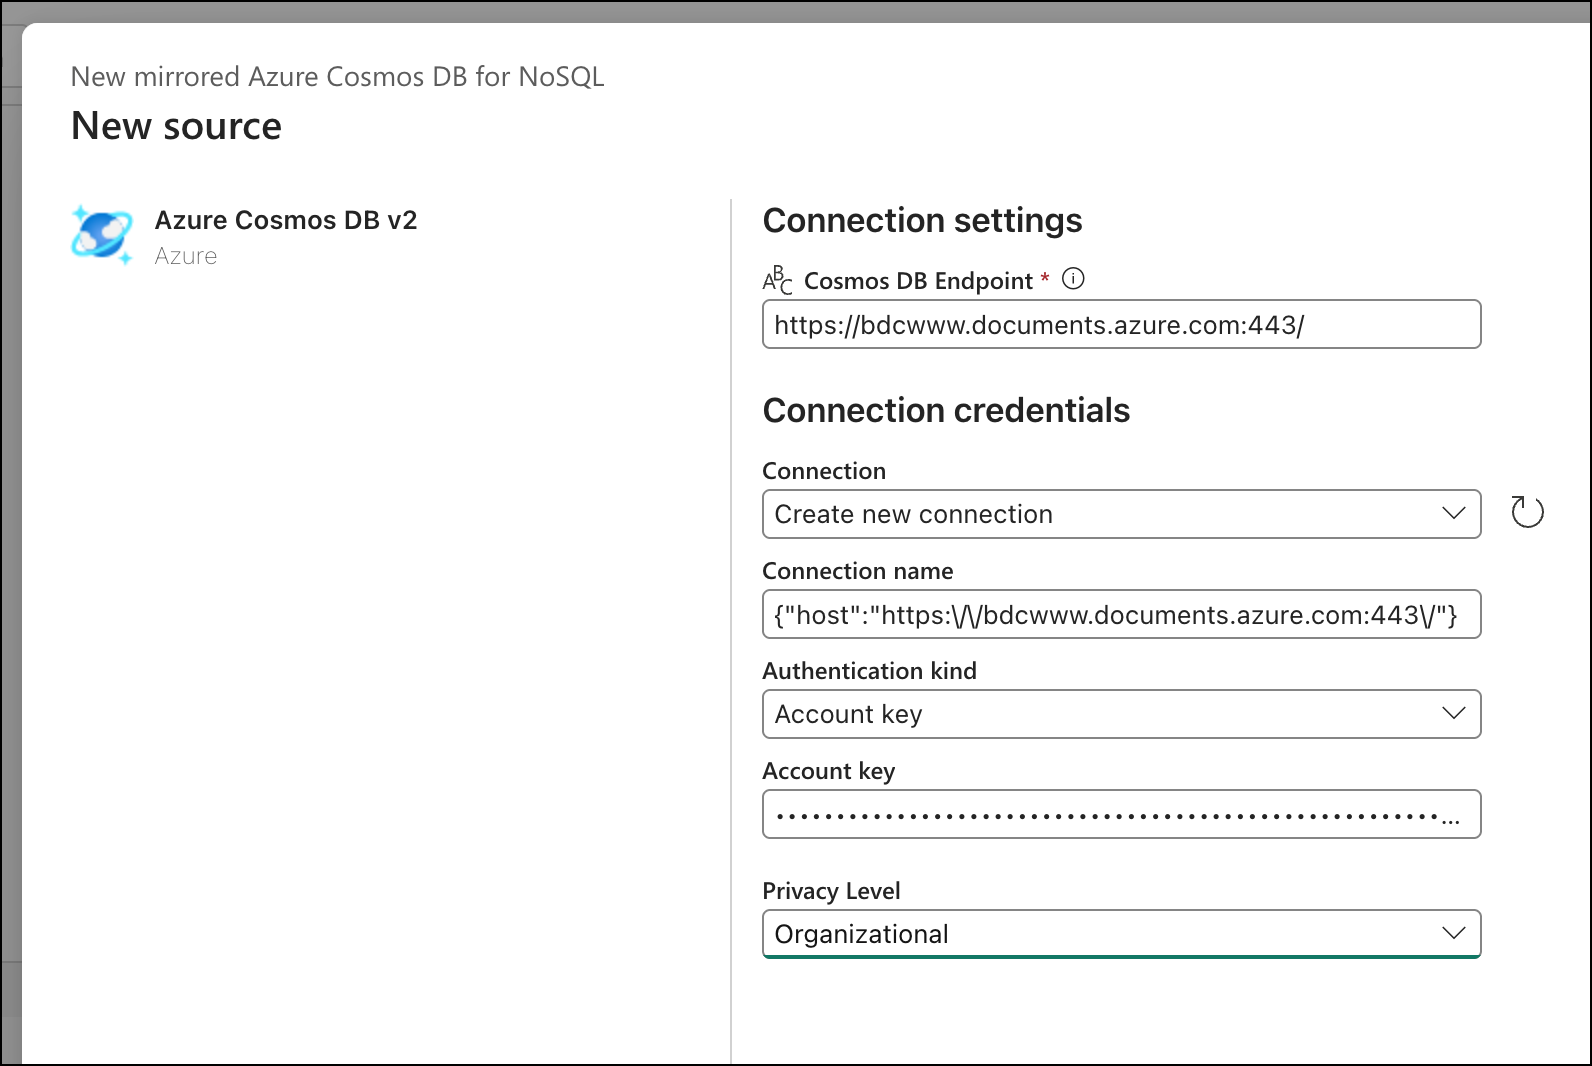
Task: Click the 'New mirrored Azure Cosmos DB for NoSQL' text
Action: coord(338,77)
